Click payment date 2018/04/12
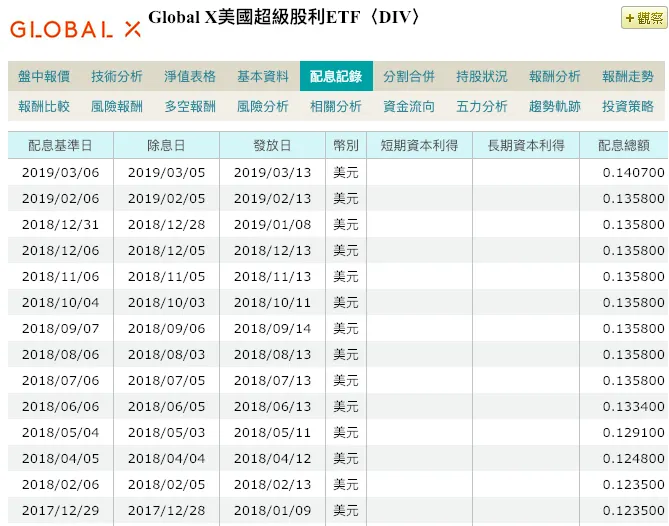 [x=272, y=459]
